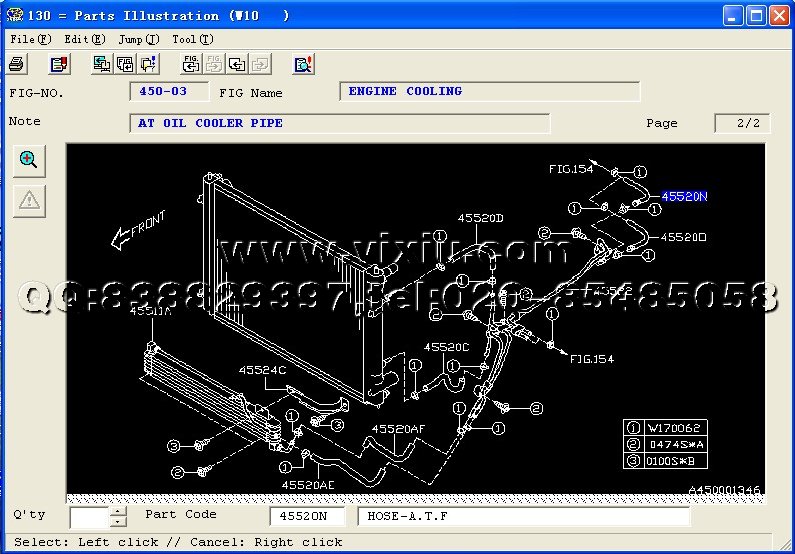Open the Tool menu
This screenshot has width=795, height=554.
coord(192,39)
